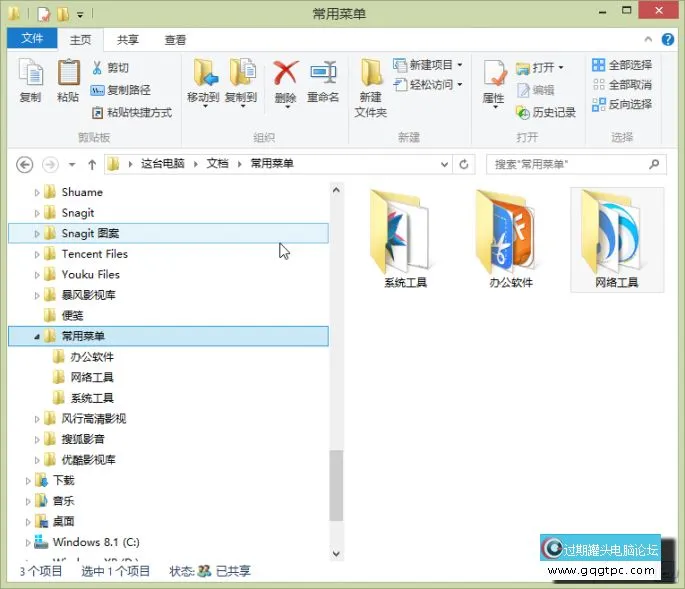The height and width of the screenshot is (589, 685).
Task: Select 优酷影视库 in the tree
Action: [88, 460]
